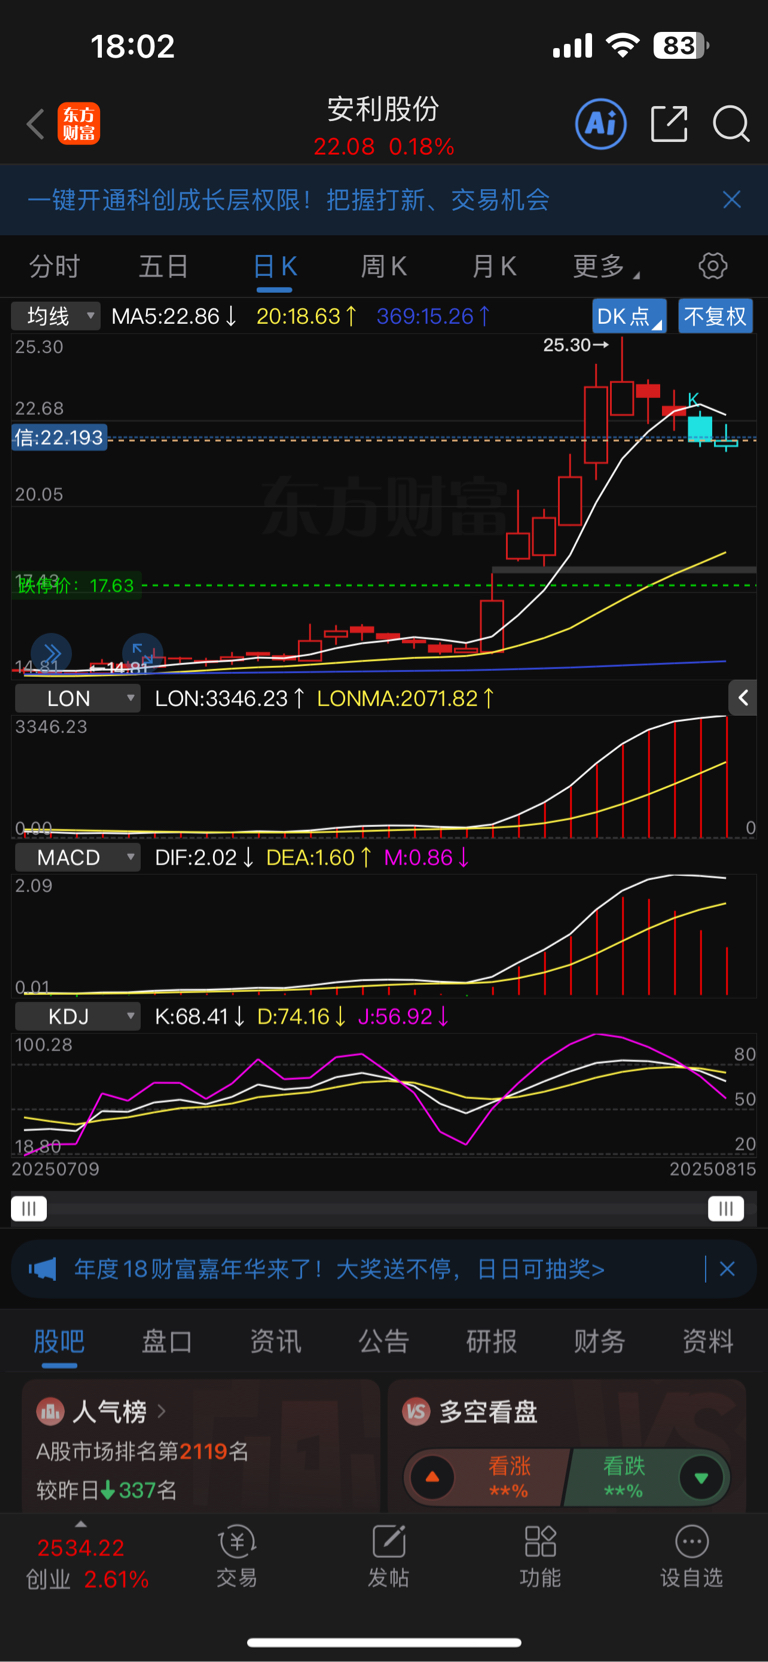
Task: Tap the fullscreen arrows icon on chart
Action: click(x=142, y=653)
